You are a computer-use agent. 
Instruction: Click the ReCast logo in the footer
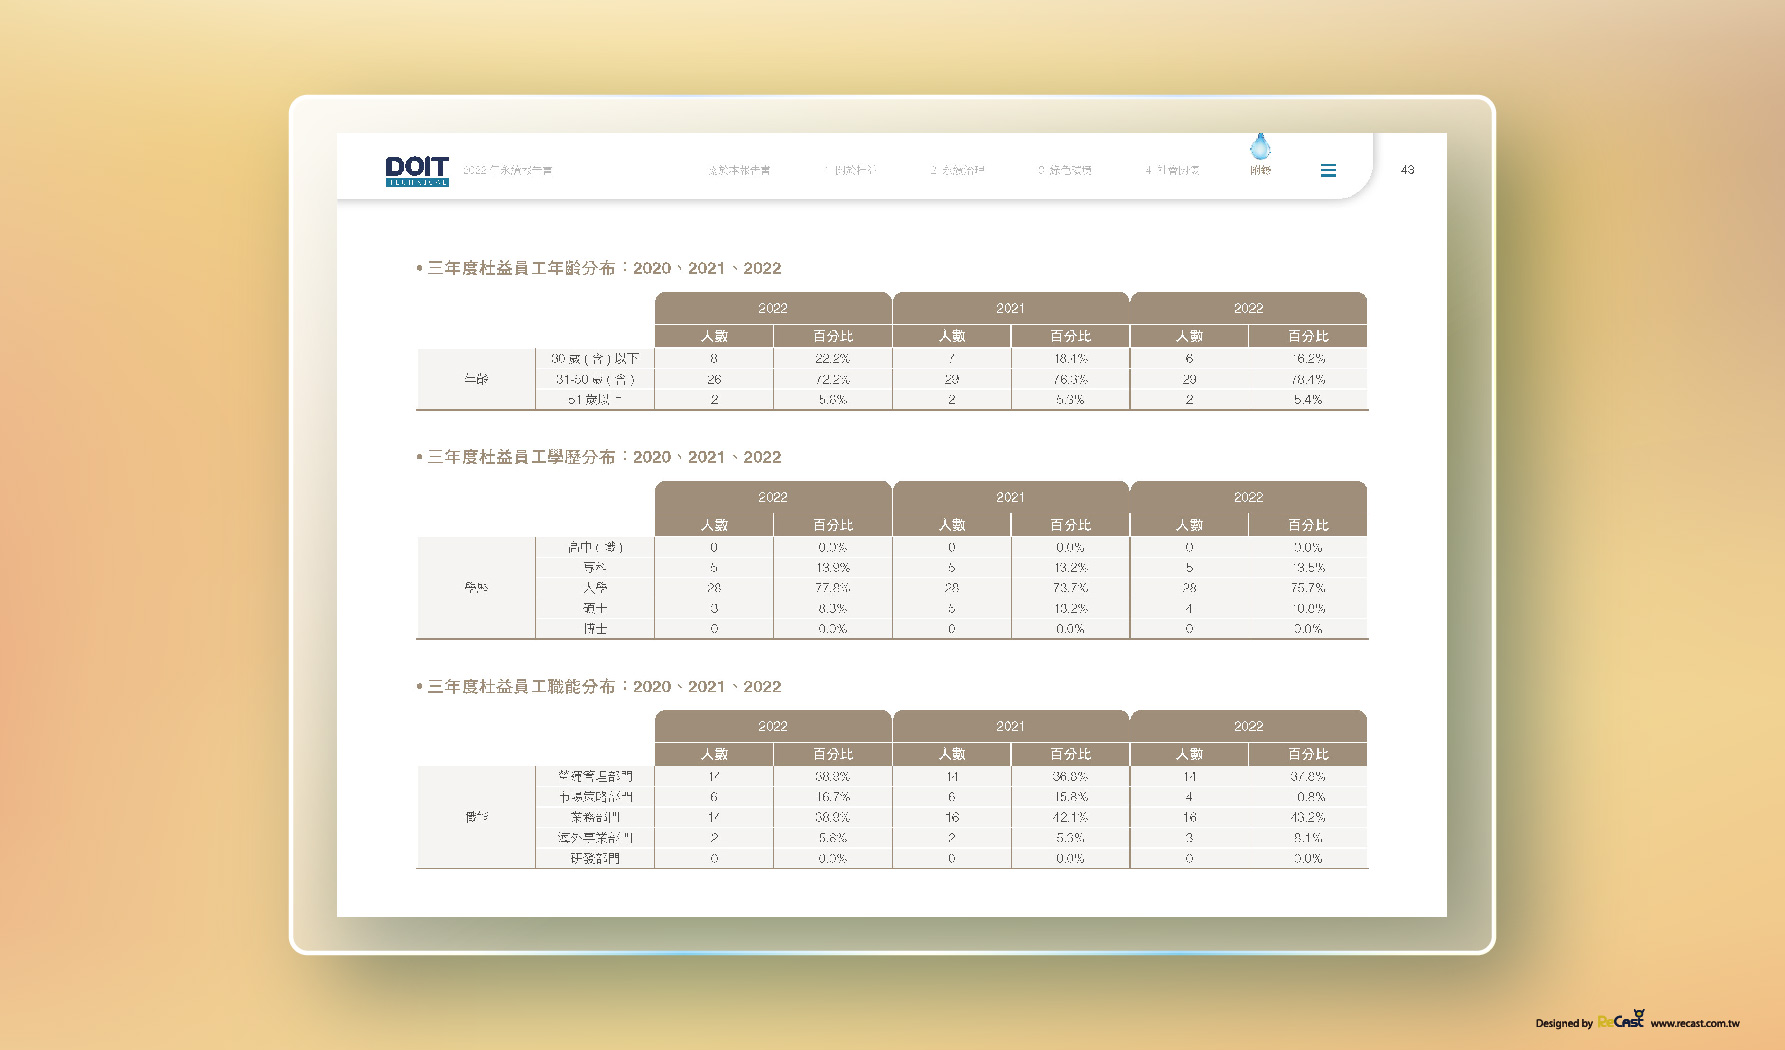tap(1621, 1020)
